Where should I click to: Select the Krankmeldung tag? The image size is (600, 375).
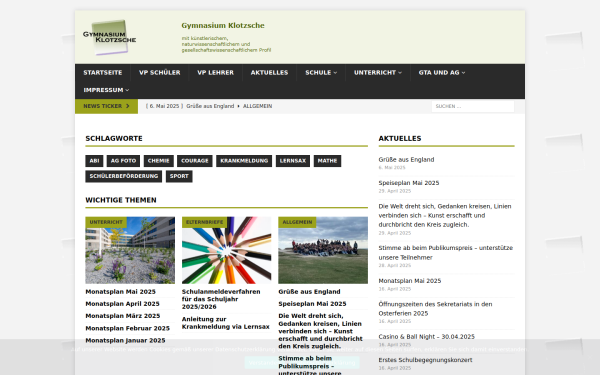pyautogui.click(x=244, y=161)
